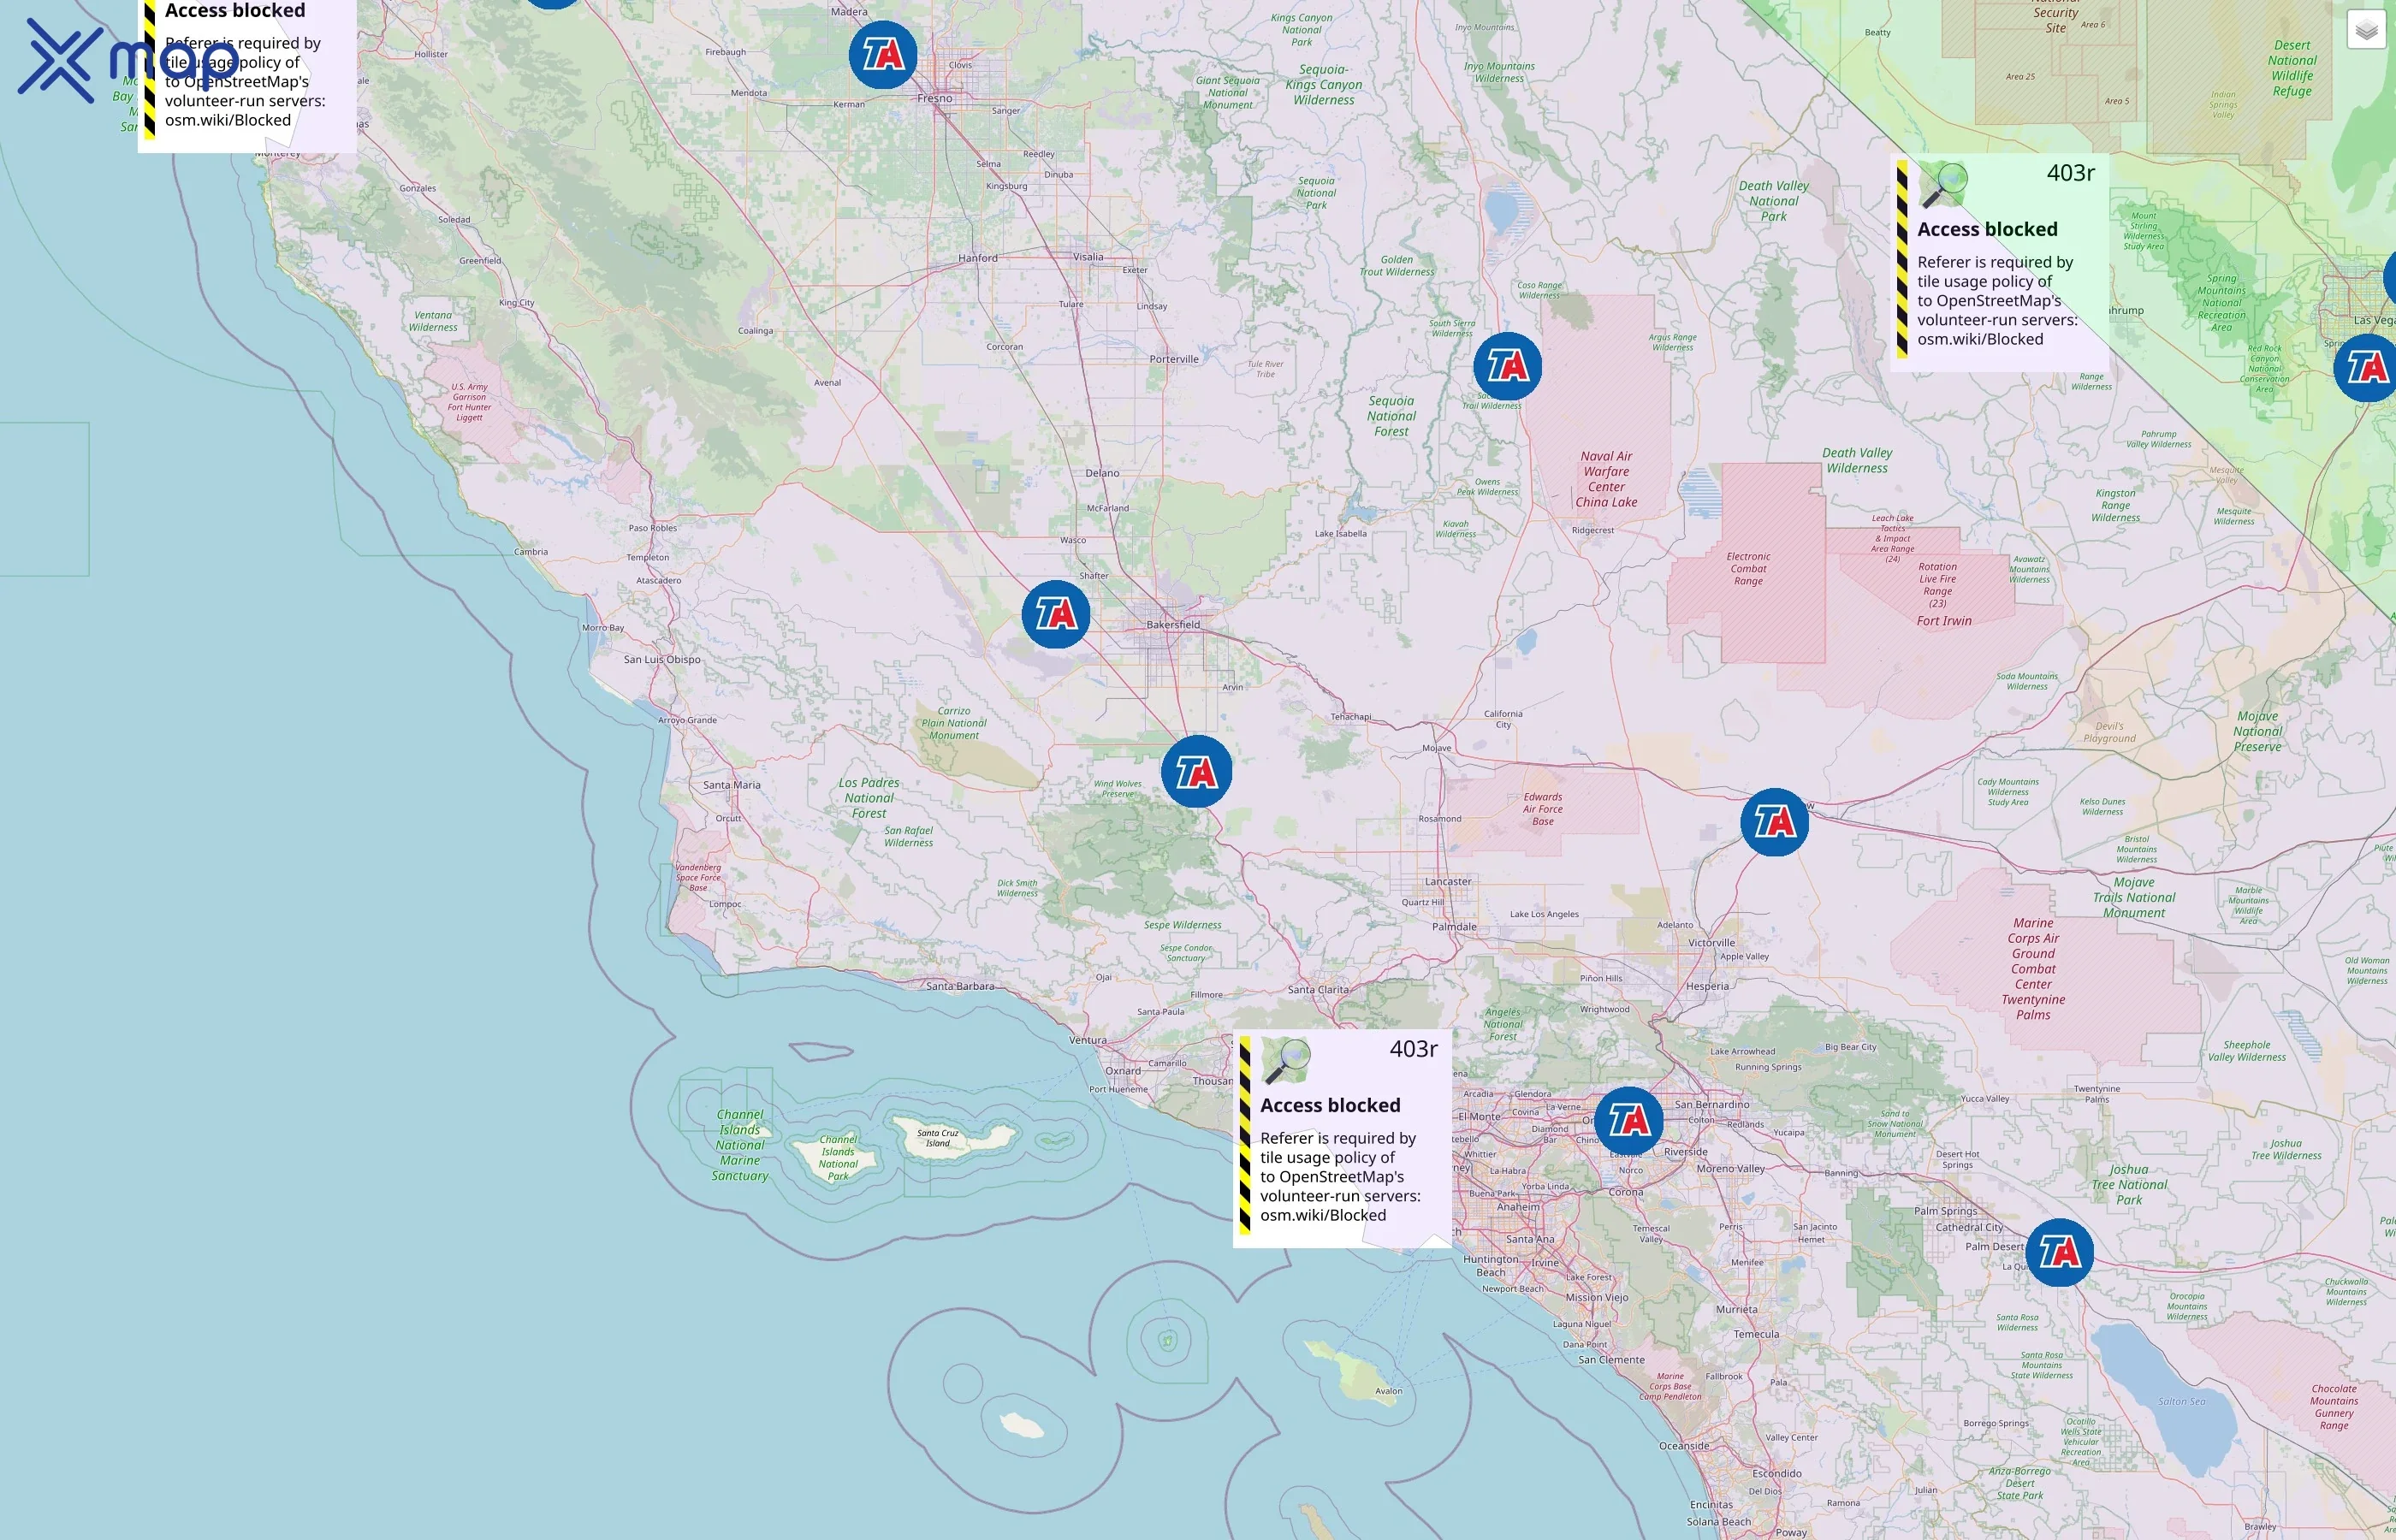Click the Porterville city label
This screenshot has height=1540, width=2396.
pyautogui.click(x=1174, y=358)
